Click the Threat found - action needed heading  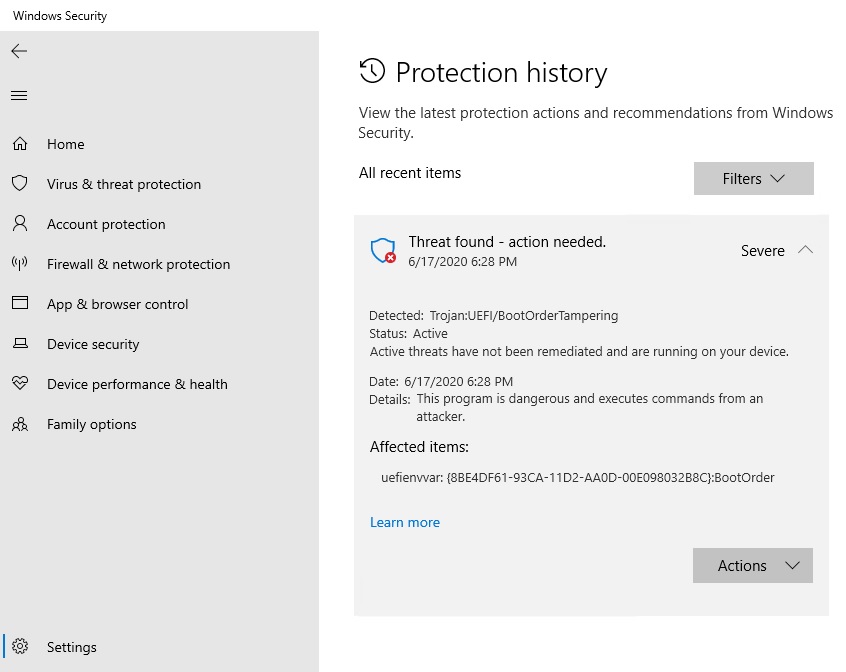tap(507, 242)
